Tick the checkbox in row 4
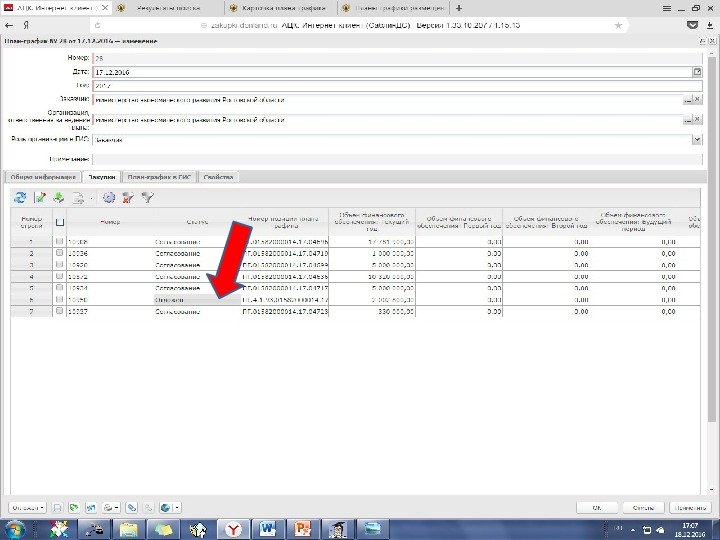This screenshot has height=540, width=720. (59, 276)
